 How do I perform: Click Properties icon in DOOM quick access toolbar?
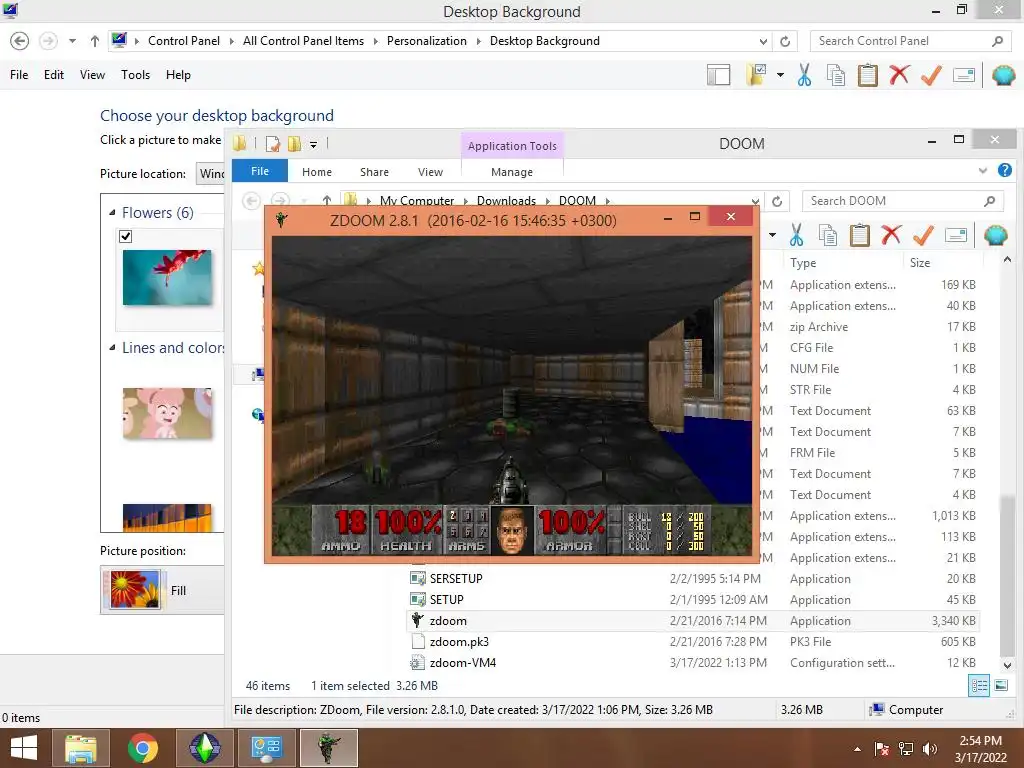273,144
